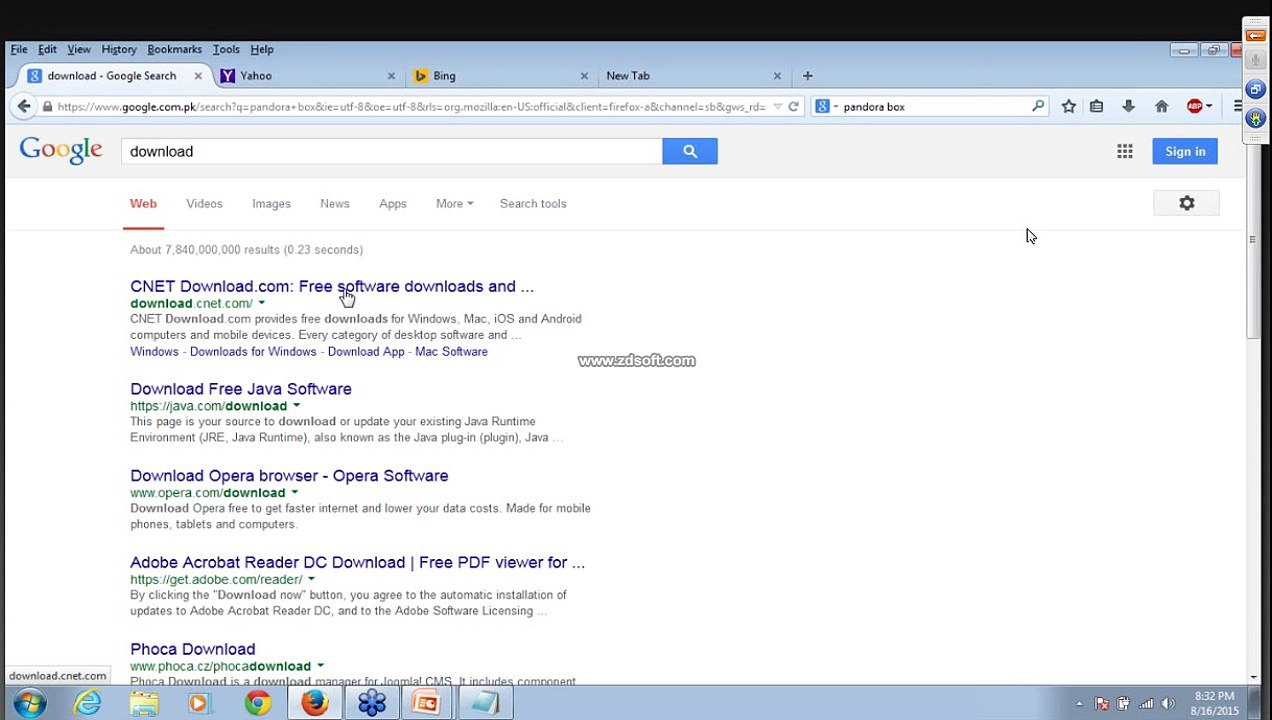The height and width of the screenshot is (720, 1272).
Task: Open the Edit menu
Action: tap(47, 49)
